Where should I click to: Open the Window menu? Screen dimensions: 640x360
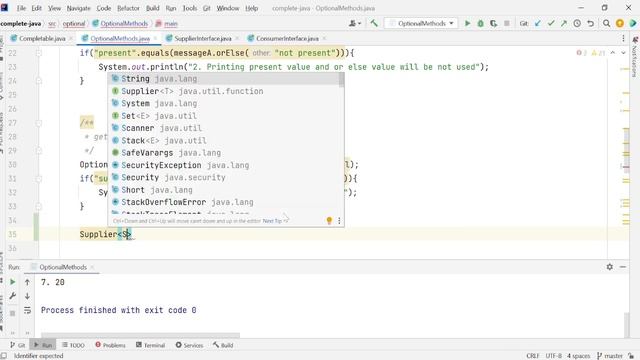pyautogui.click(x=228, y=8)
